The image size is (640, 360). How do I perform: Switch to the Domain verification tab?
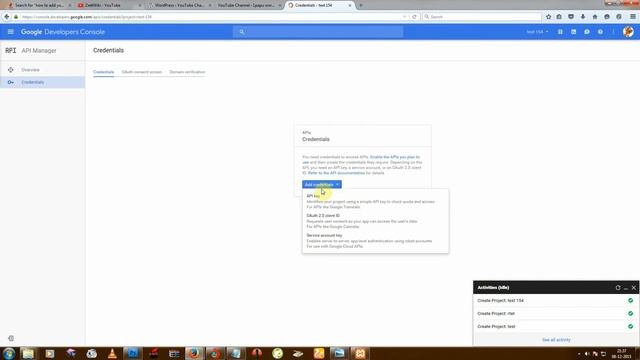(187, 72)
